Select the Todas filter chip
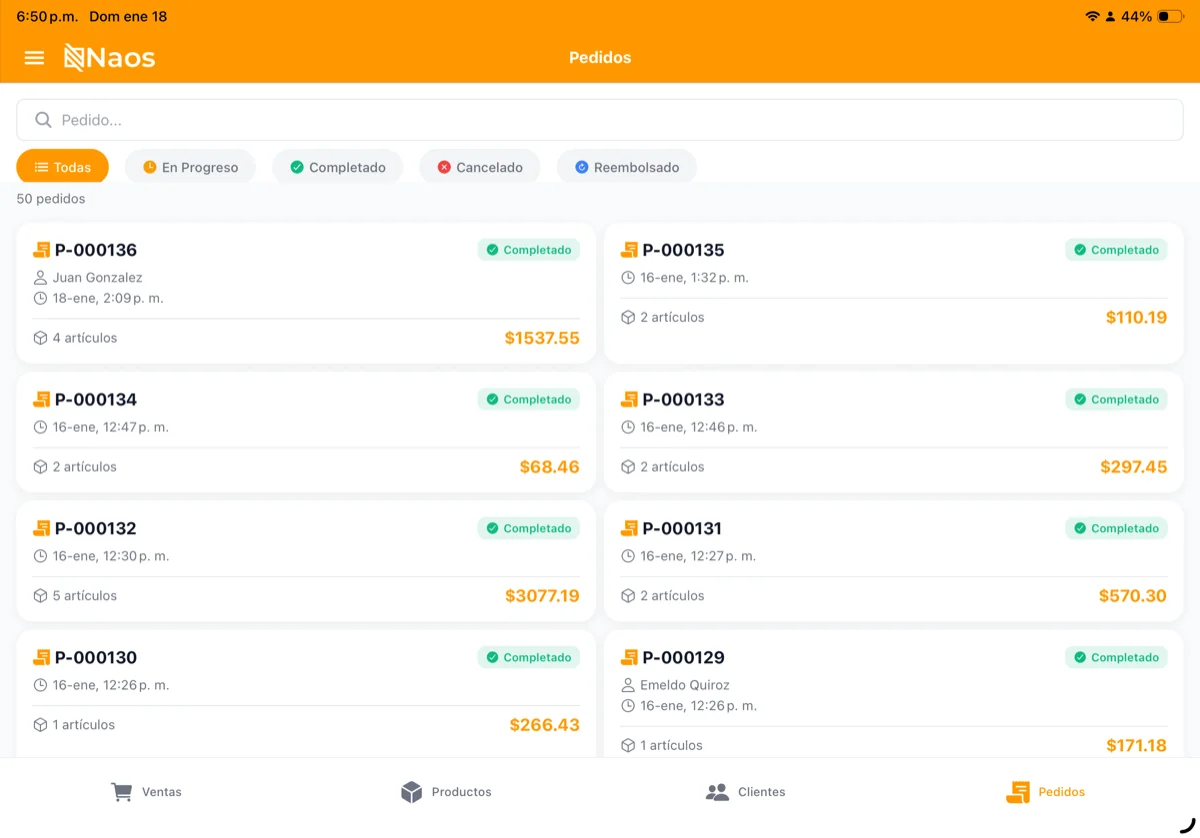Image resolution: width=1200 pixels, height=838 pixels. coord(62,167)
